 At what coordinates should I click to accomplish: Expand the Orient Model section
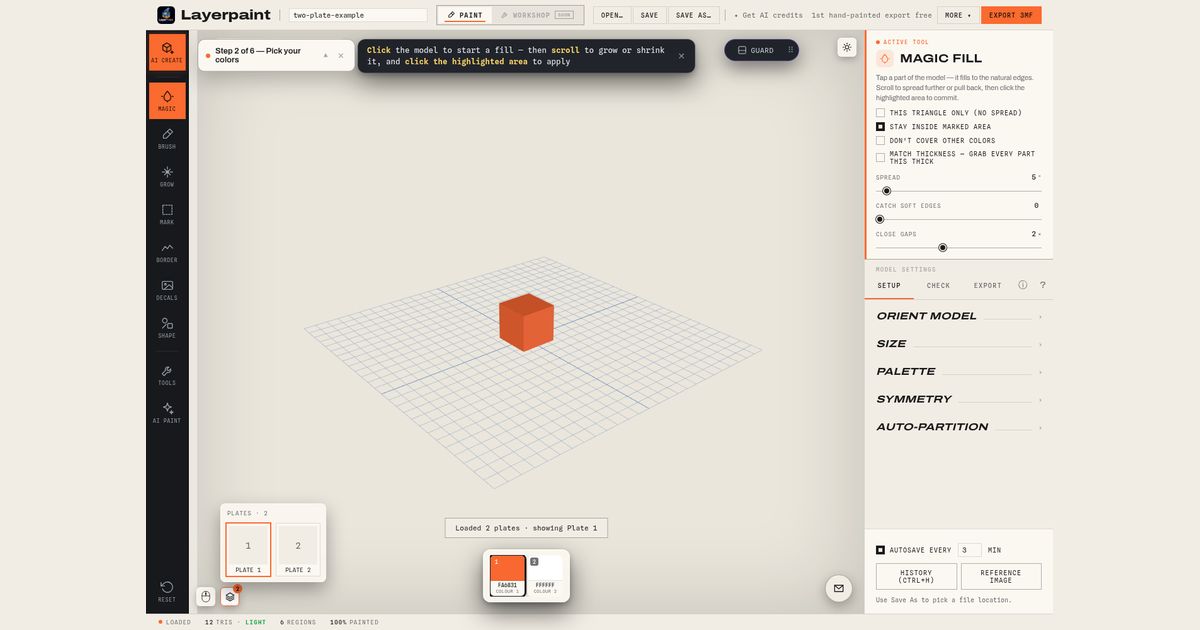(959, 316)
